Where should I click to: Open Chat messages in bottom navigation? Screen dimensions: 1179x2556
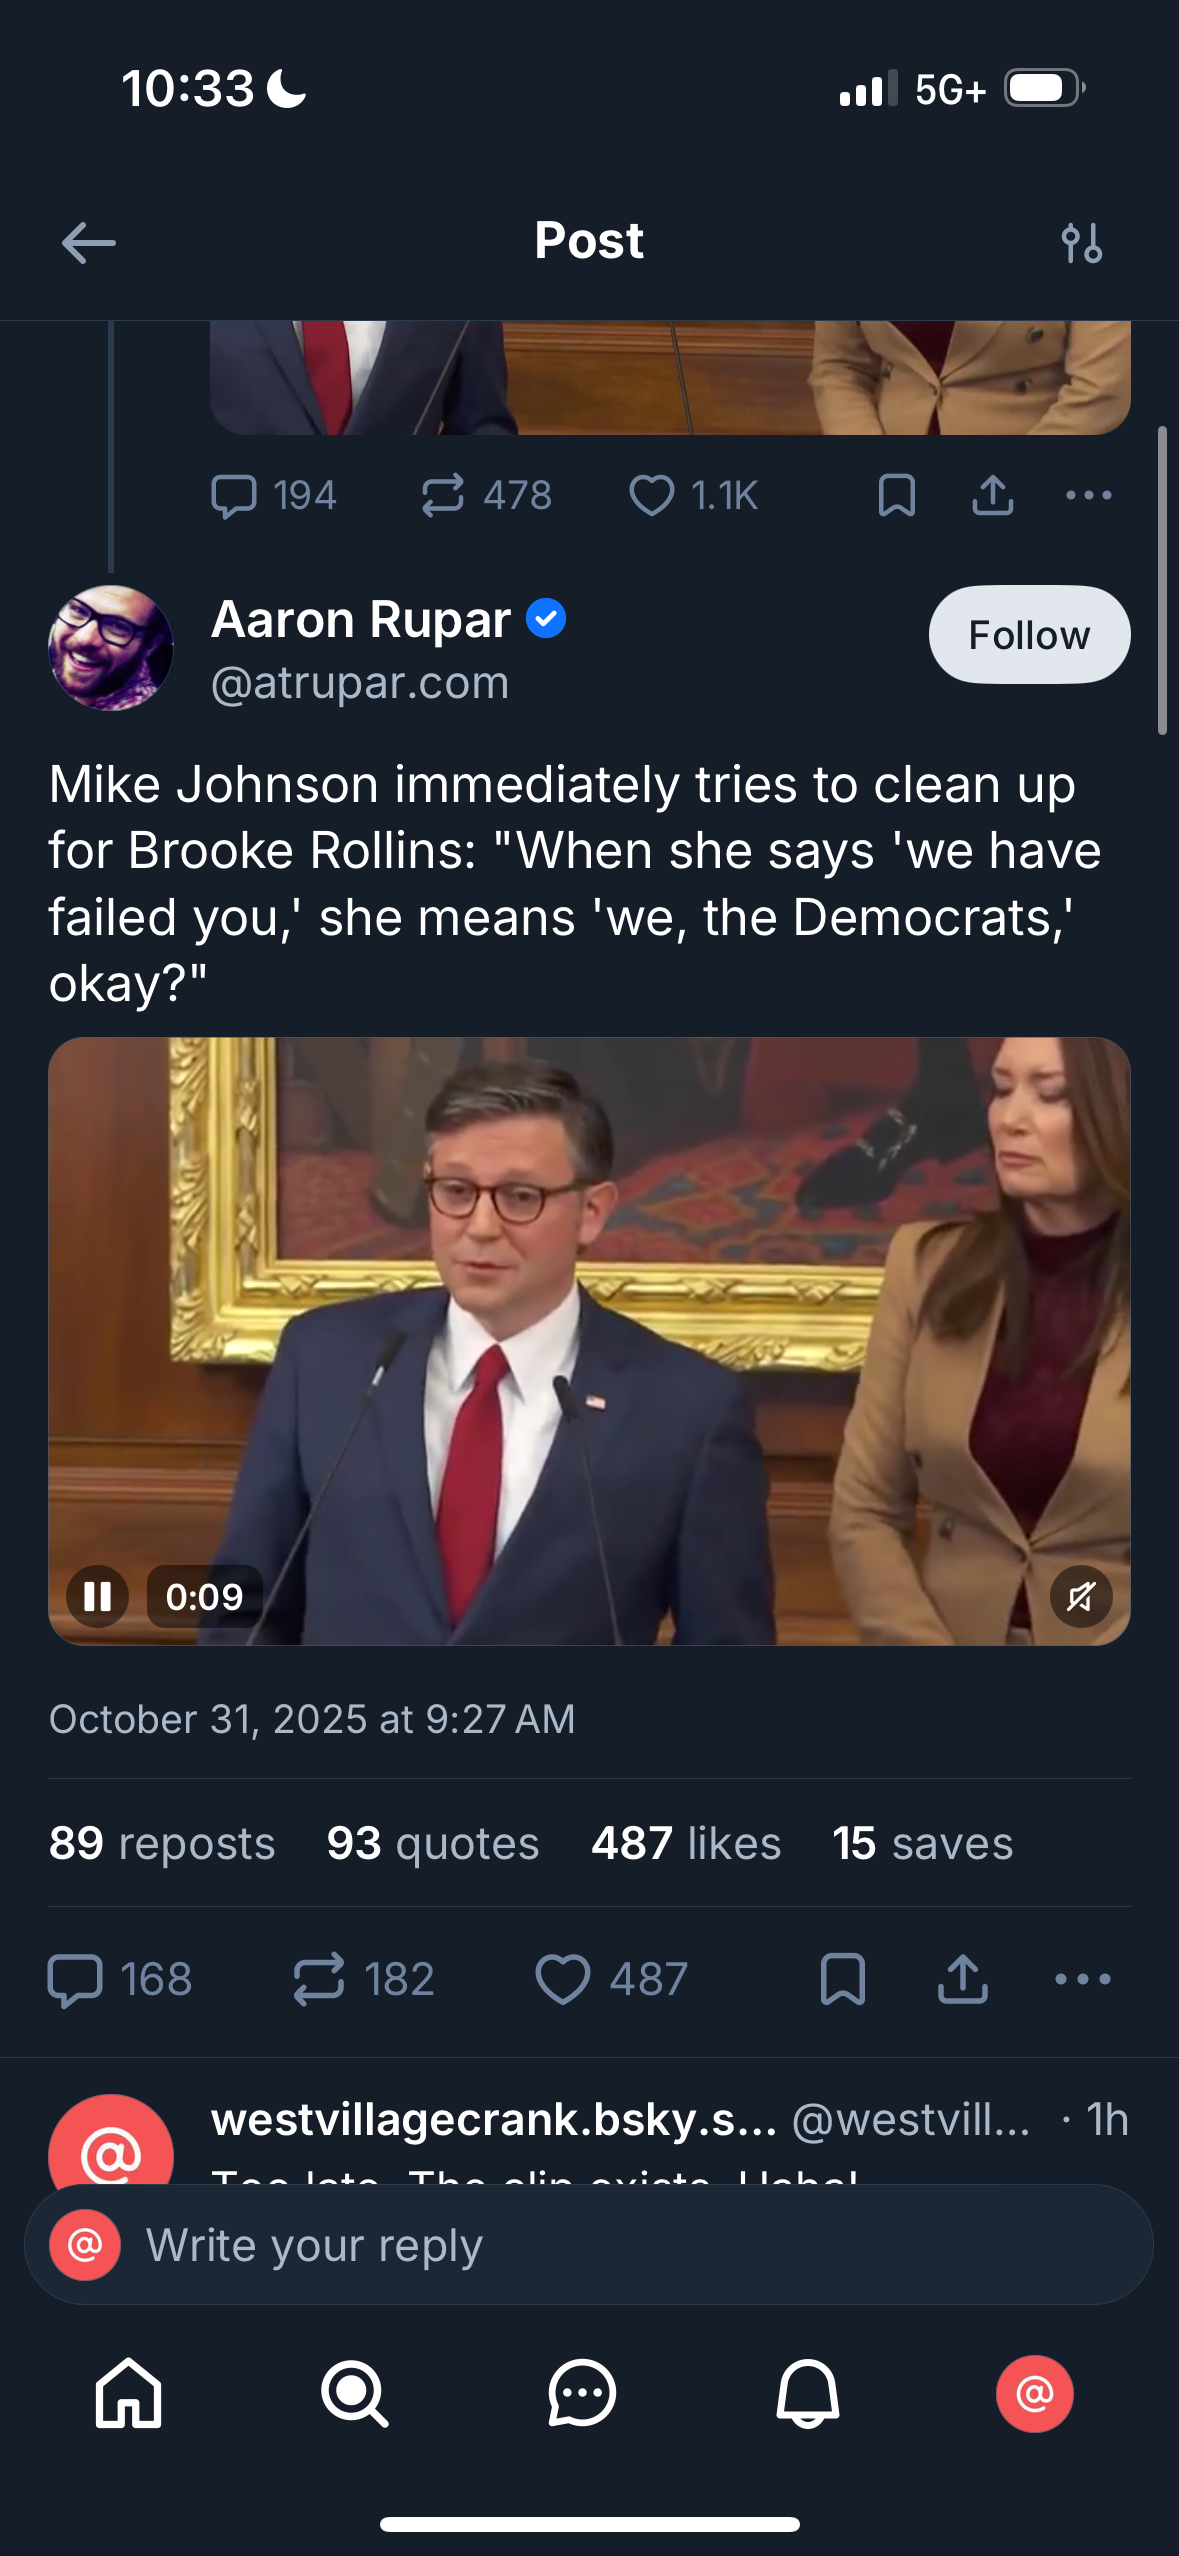[x=581, y=2394]
